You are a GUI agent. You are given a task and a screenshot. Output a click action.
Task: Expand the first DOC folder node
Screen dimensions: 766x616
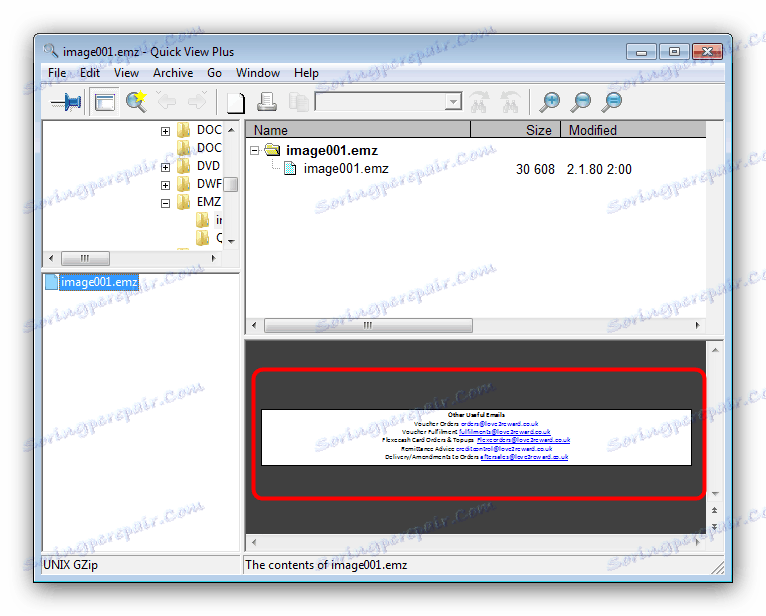point(166,131)
